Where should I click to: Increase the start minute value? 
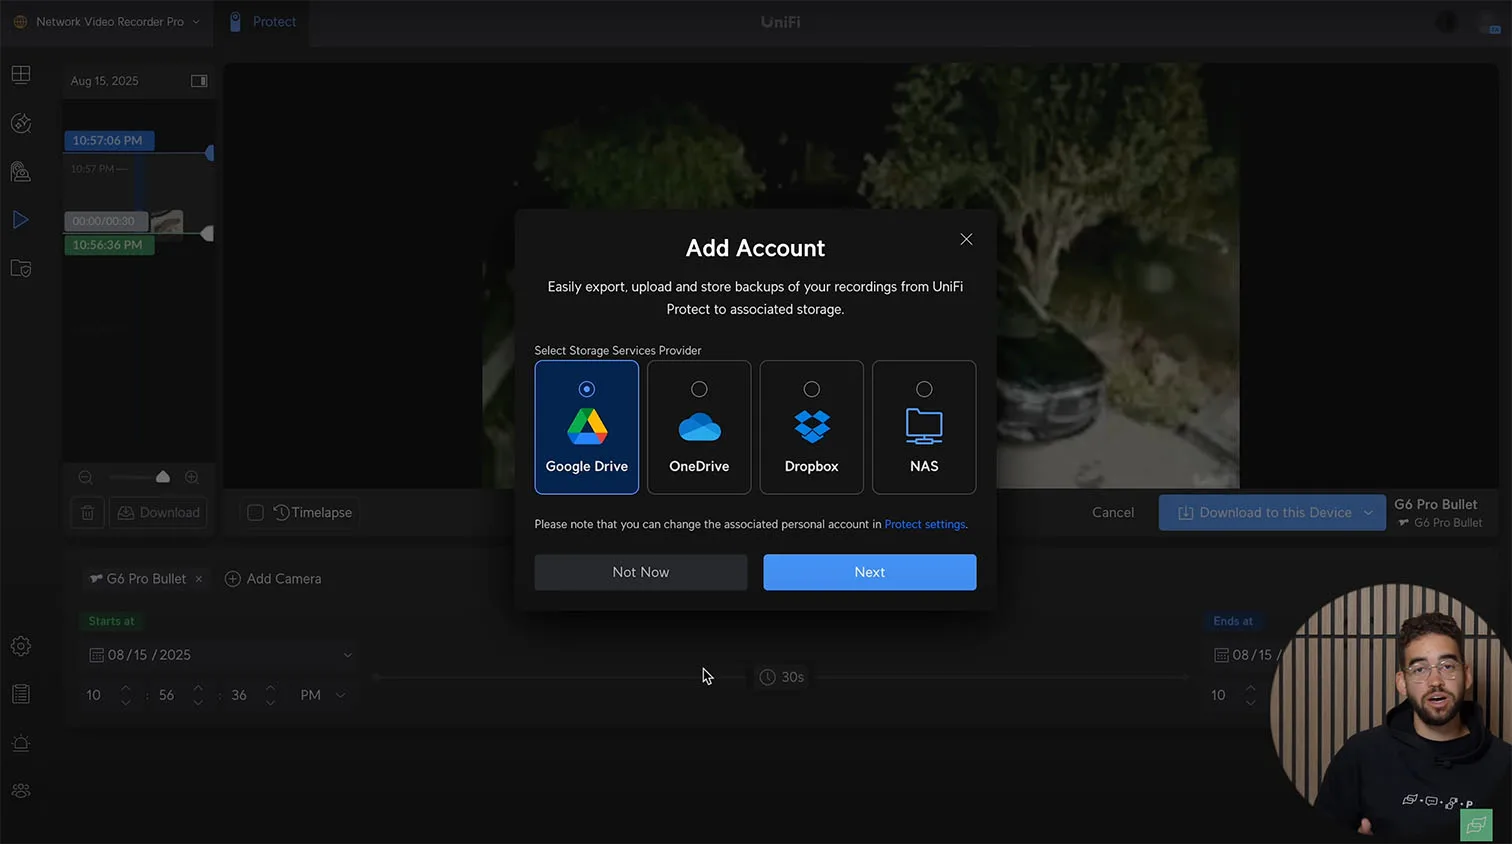(198, 687)
